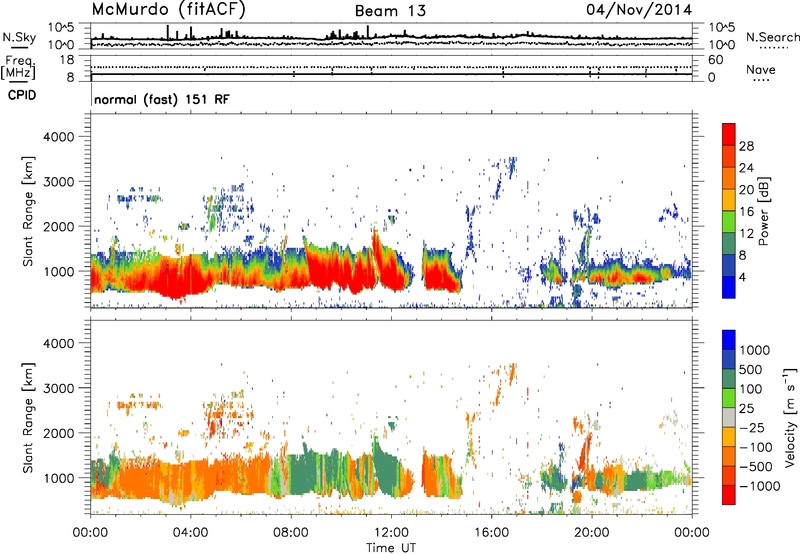Click the Power colorbar segment between 16 and 20
Image resolution: width=800 pixels, height=554 pixels.
click(x=729, y=200)
